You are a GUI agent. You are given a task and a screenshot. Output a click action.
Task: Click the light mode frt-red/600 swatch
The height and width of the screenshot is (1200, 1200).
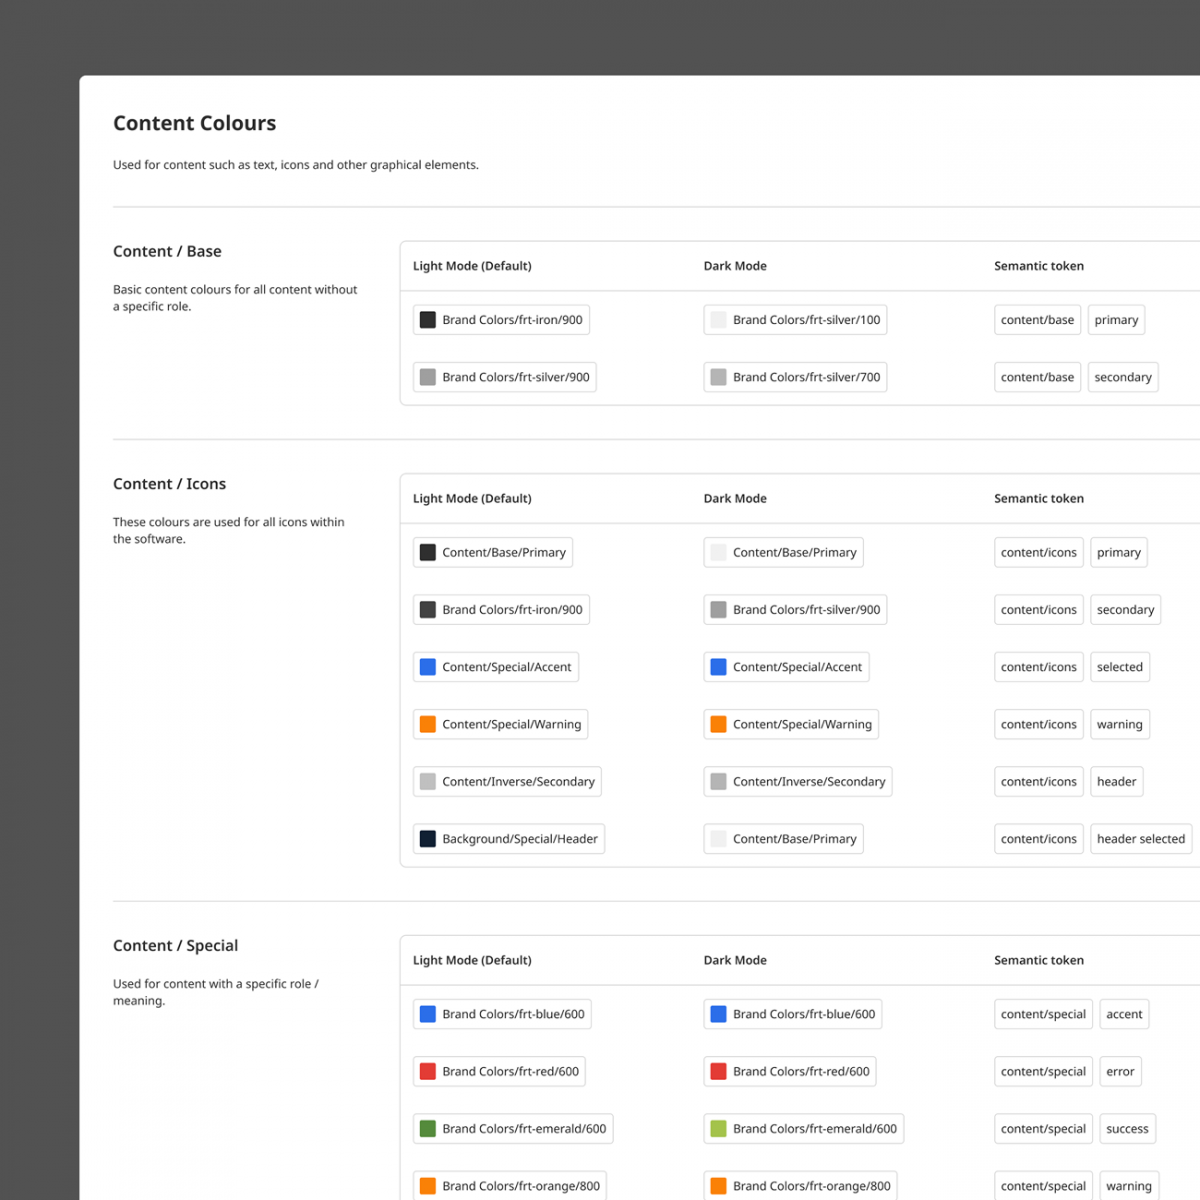point(427,1071)
